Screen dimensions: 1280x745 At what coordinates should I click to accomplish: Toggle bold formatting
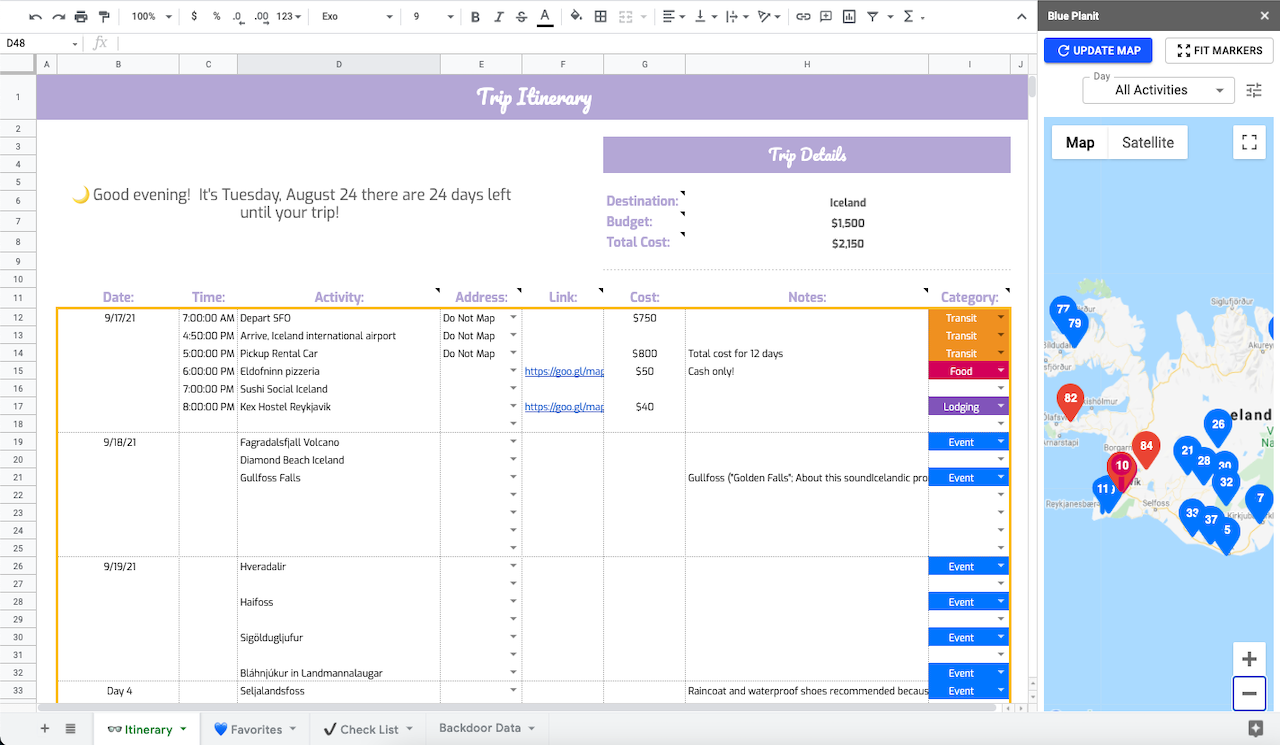tap(475, 17)
